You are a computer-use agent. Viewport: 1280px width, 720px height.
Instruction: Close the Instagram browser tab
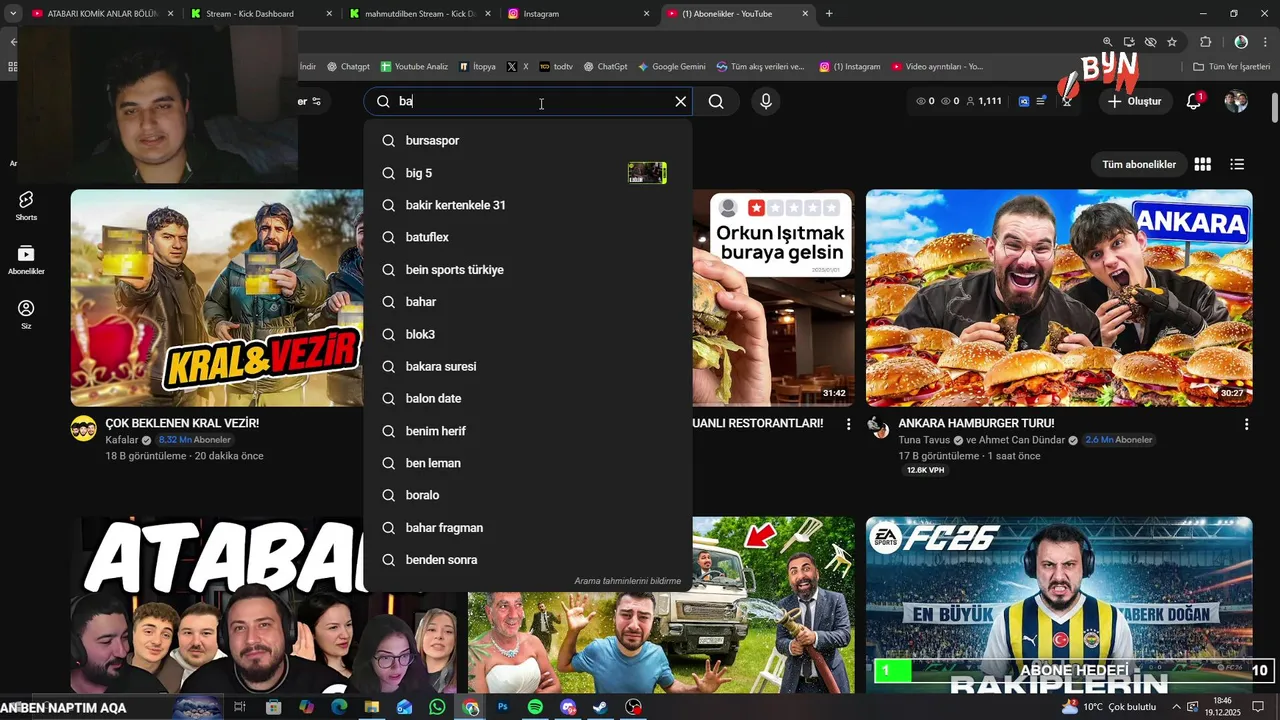click(646, 14)
